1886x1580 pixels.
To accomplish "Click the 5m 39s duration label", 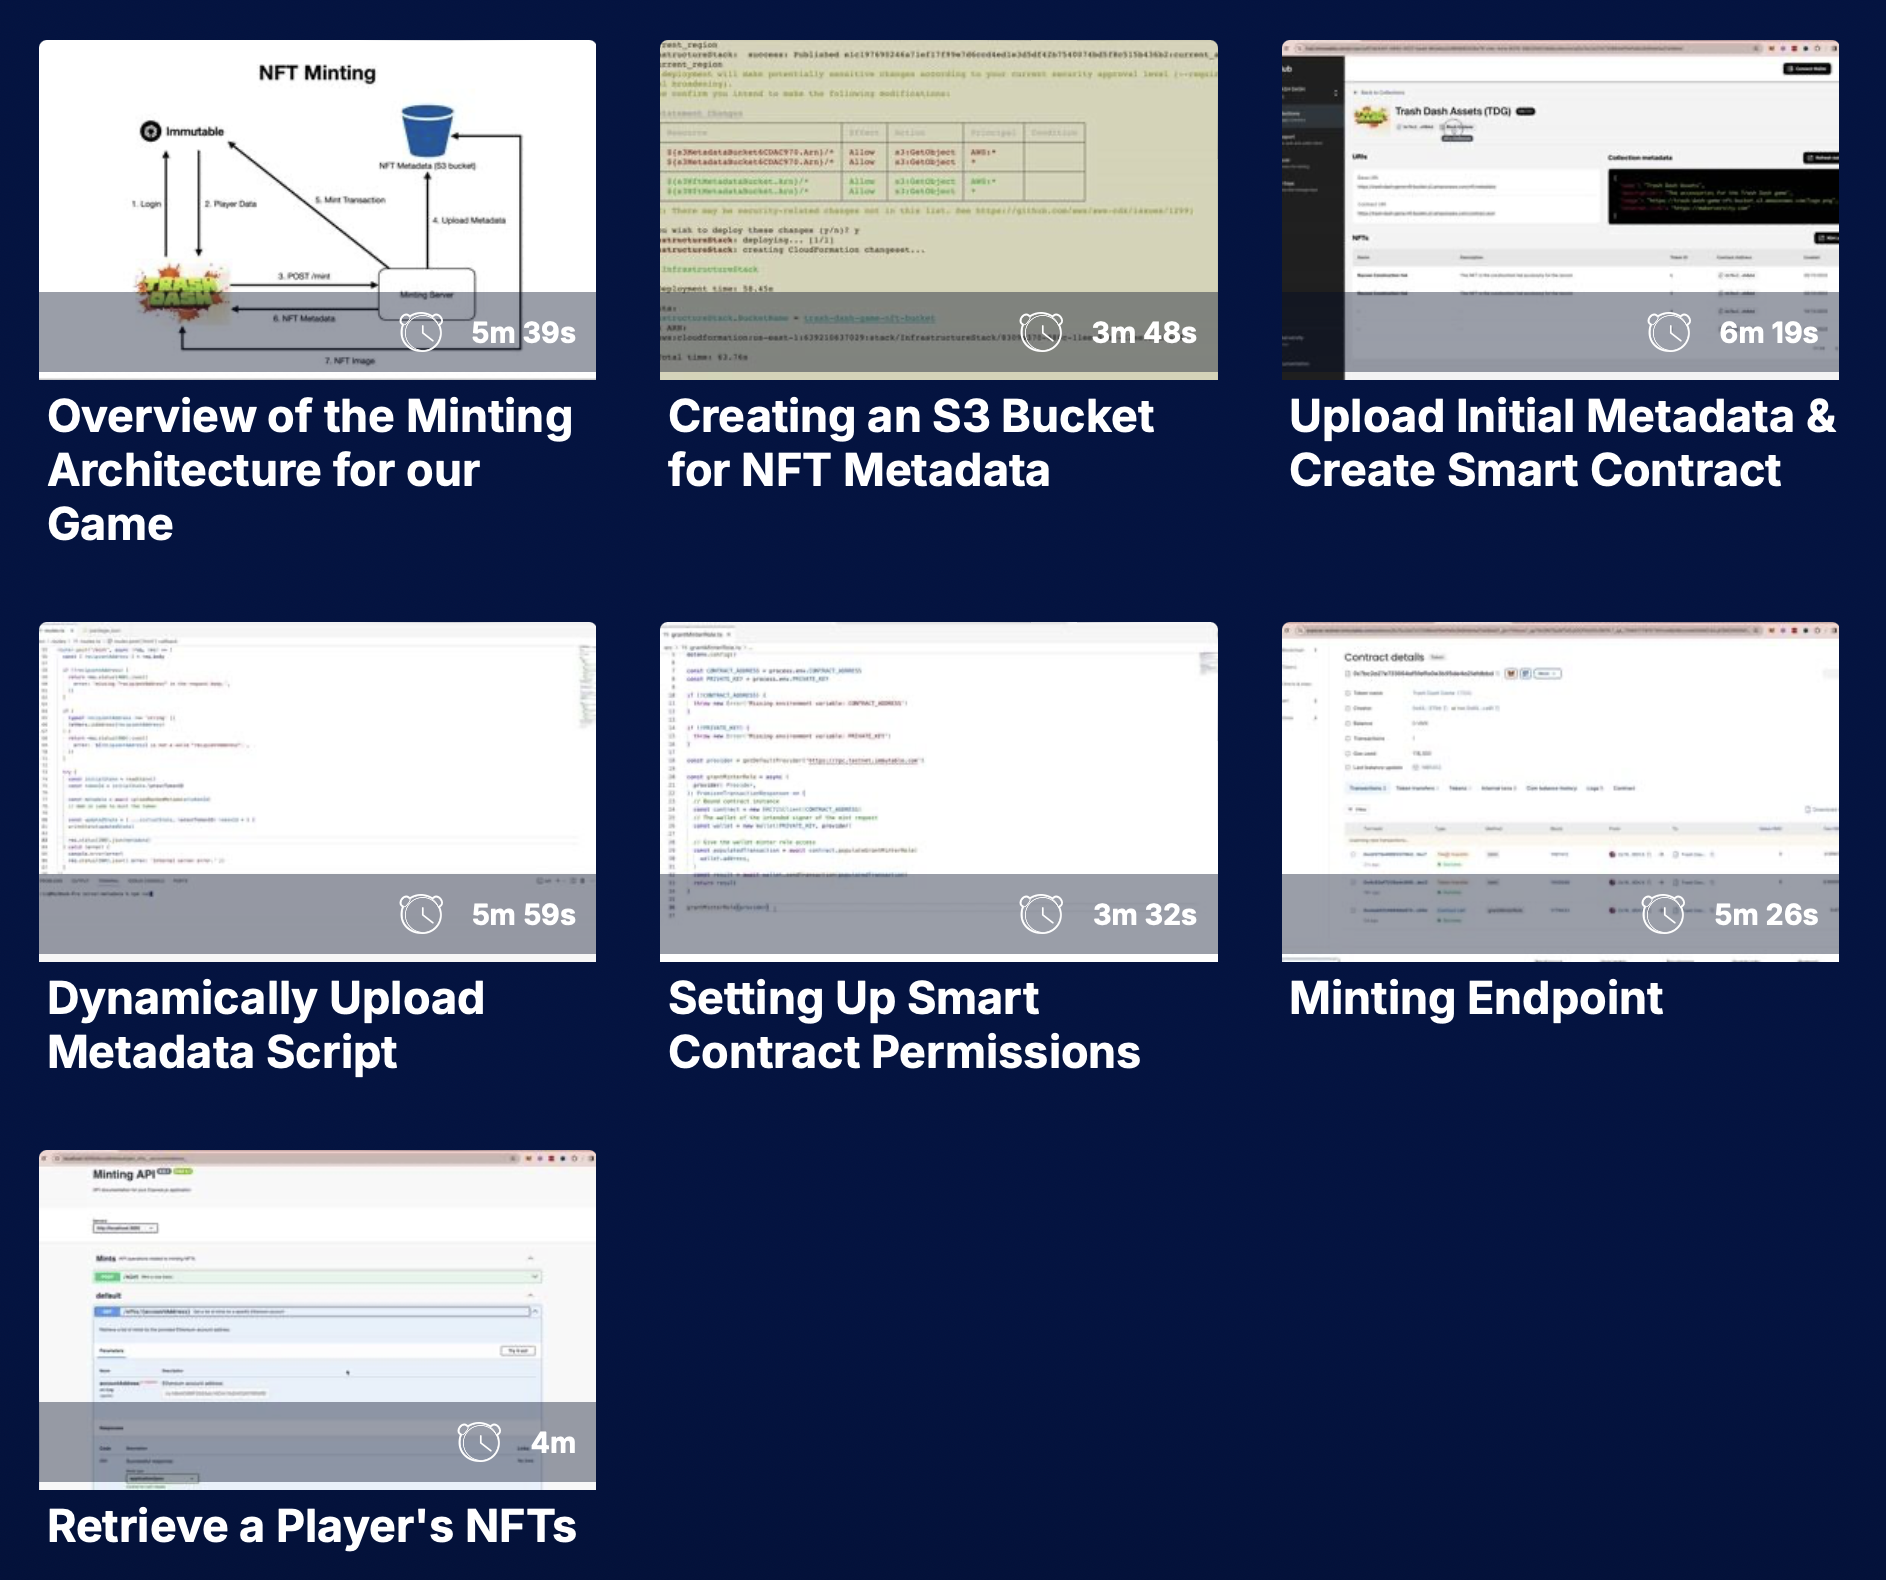I will [x=523, y=332].
